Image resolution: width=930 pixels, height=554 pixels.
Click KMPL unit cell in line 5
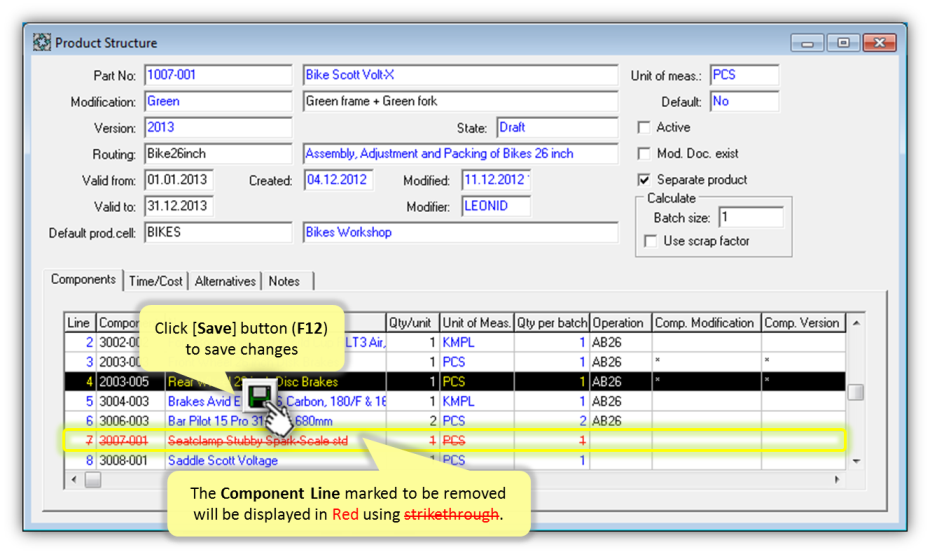(477, 401)
